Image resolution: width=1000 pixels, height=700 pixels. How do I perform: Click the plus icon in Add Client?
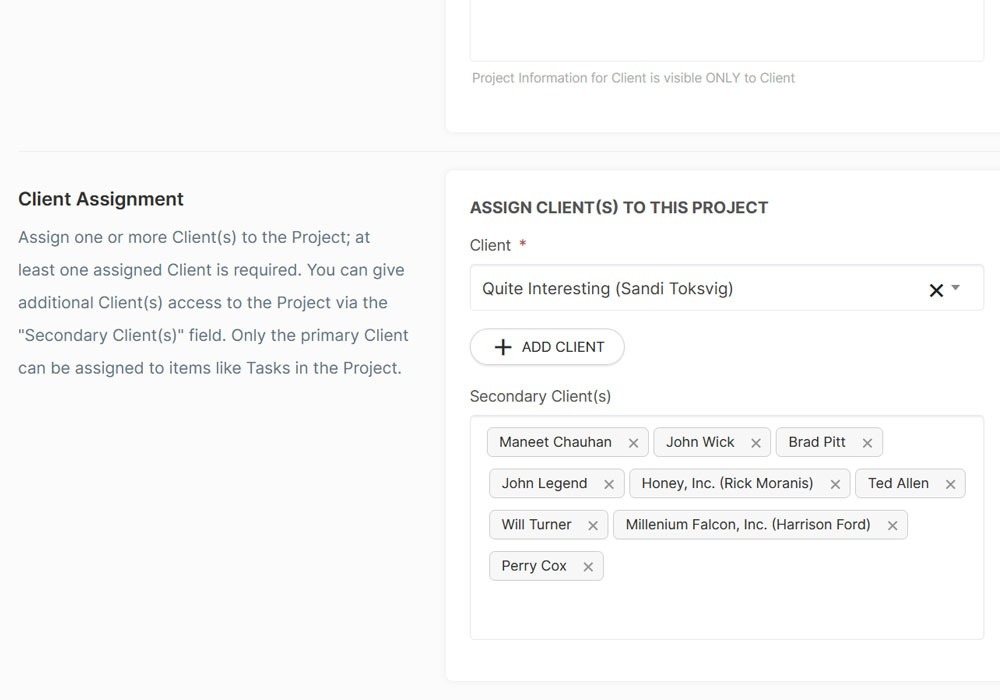(503, 347)
